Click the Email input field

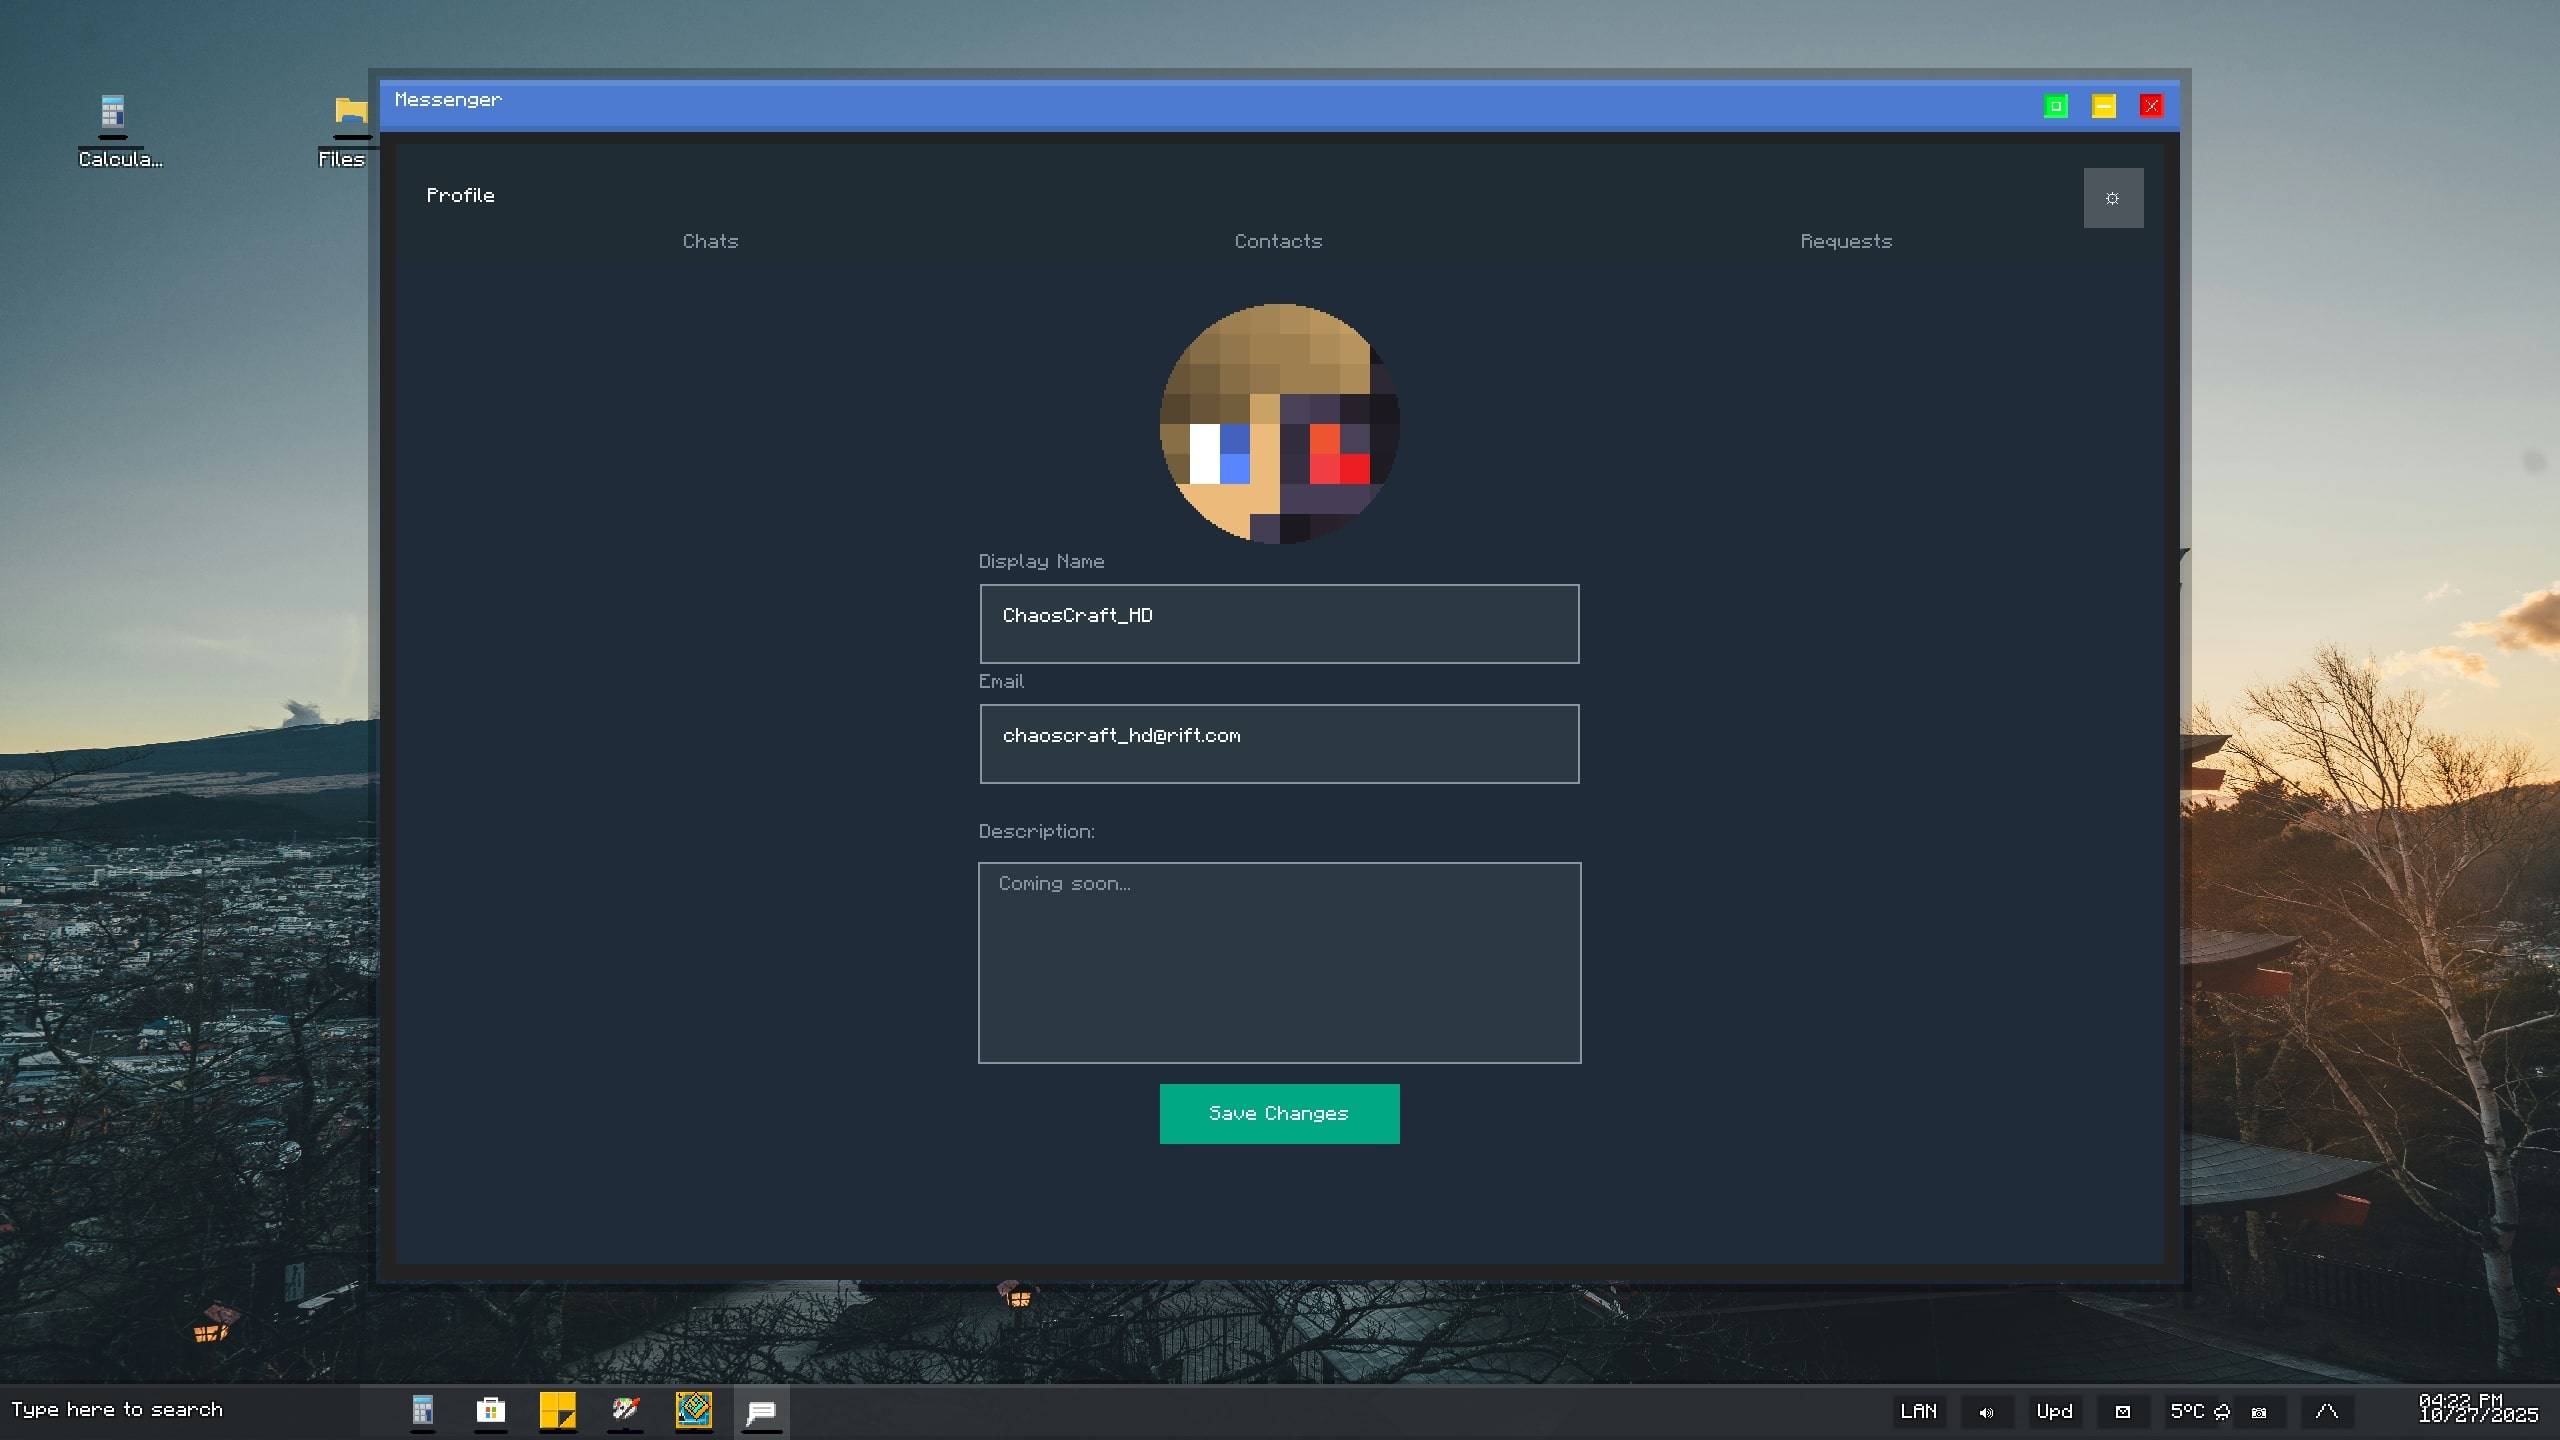tap(1279, 743)
